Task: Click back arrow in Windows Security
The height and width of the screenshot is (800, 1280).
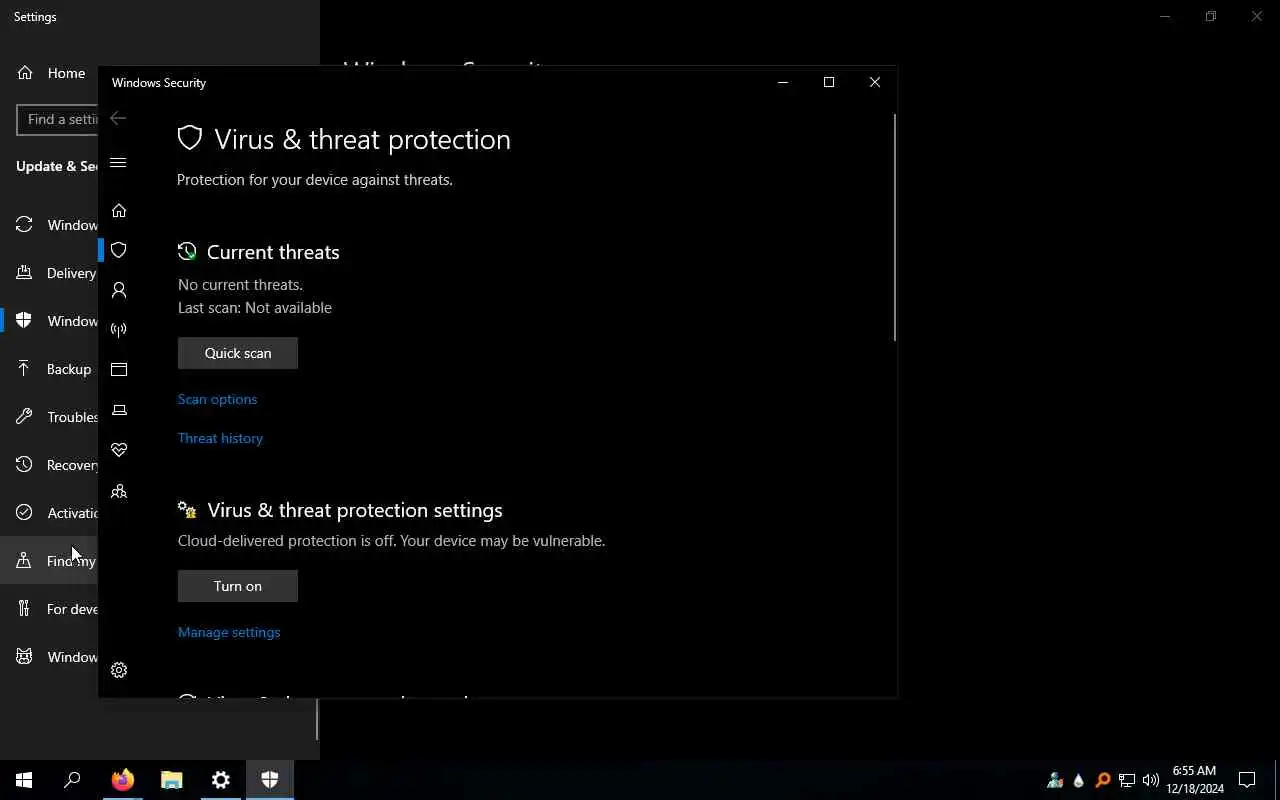Action: [x=118, y=118]
